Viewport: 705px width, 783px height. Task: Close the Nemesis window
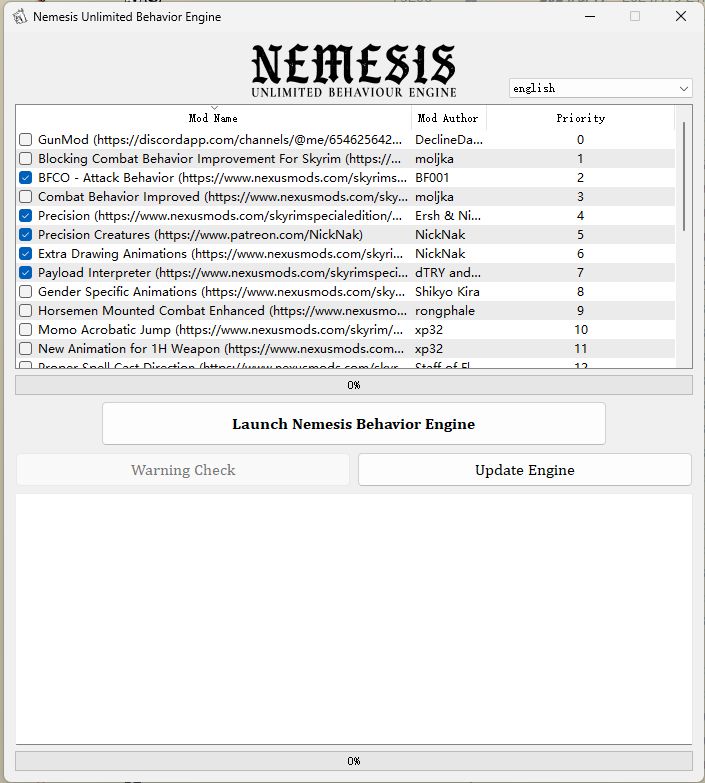pyautogui.click(x=681, y=16)
